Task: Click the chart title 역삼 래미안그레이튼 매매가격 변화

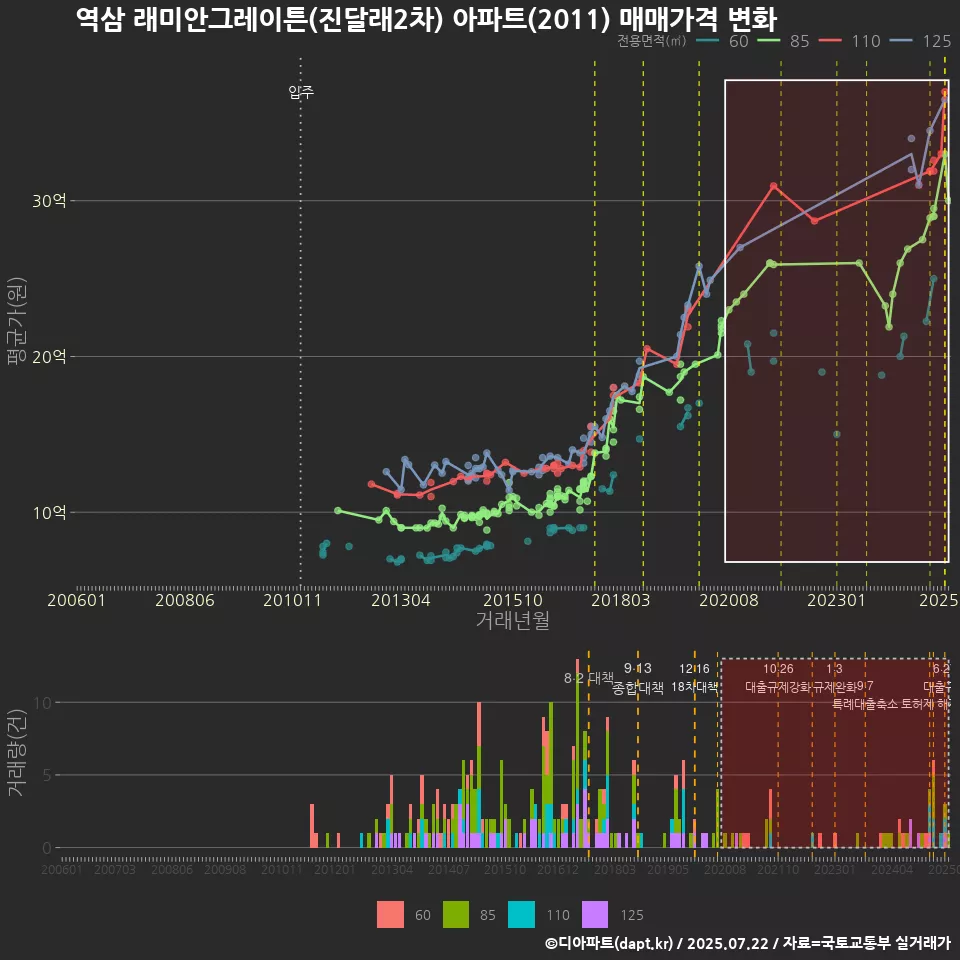Action: [427, 18]
